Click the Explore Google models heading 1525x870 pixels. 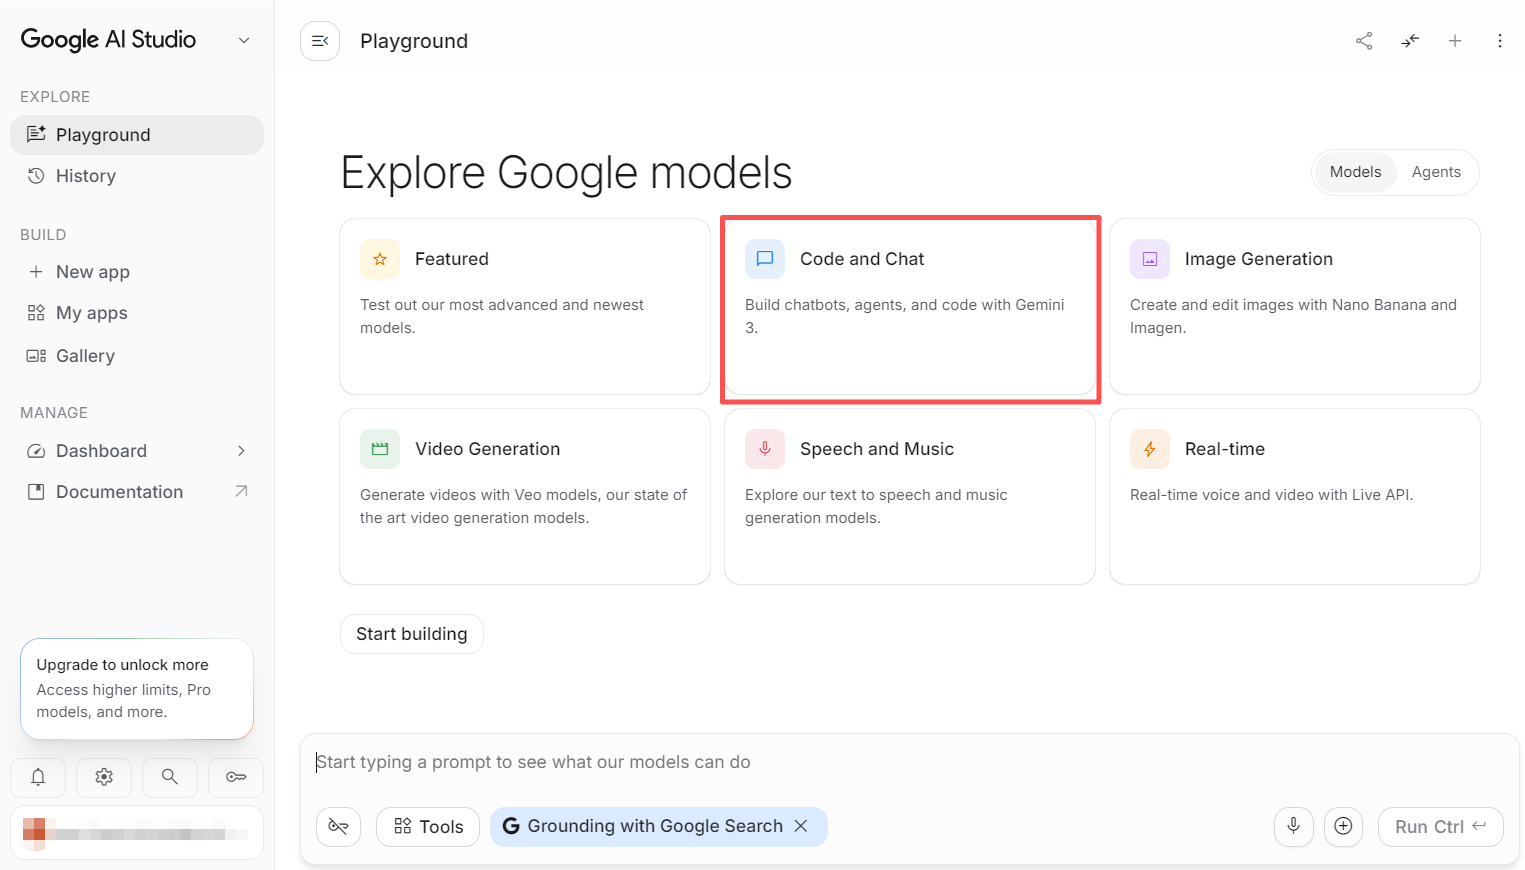567,172
